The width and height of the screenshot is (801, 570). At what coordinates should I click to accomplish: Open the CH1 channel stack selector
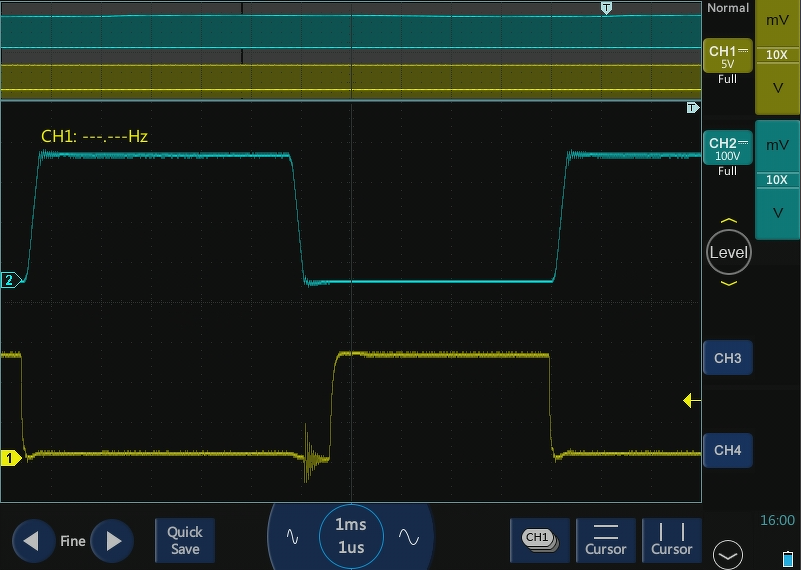(540, 540)
